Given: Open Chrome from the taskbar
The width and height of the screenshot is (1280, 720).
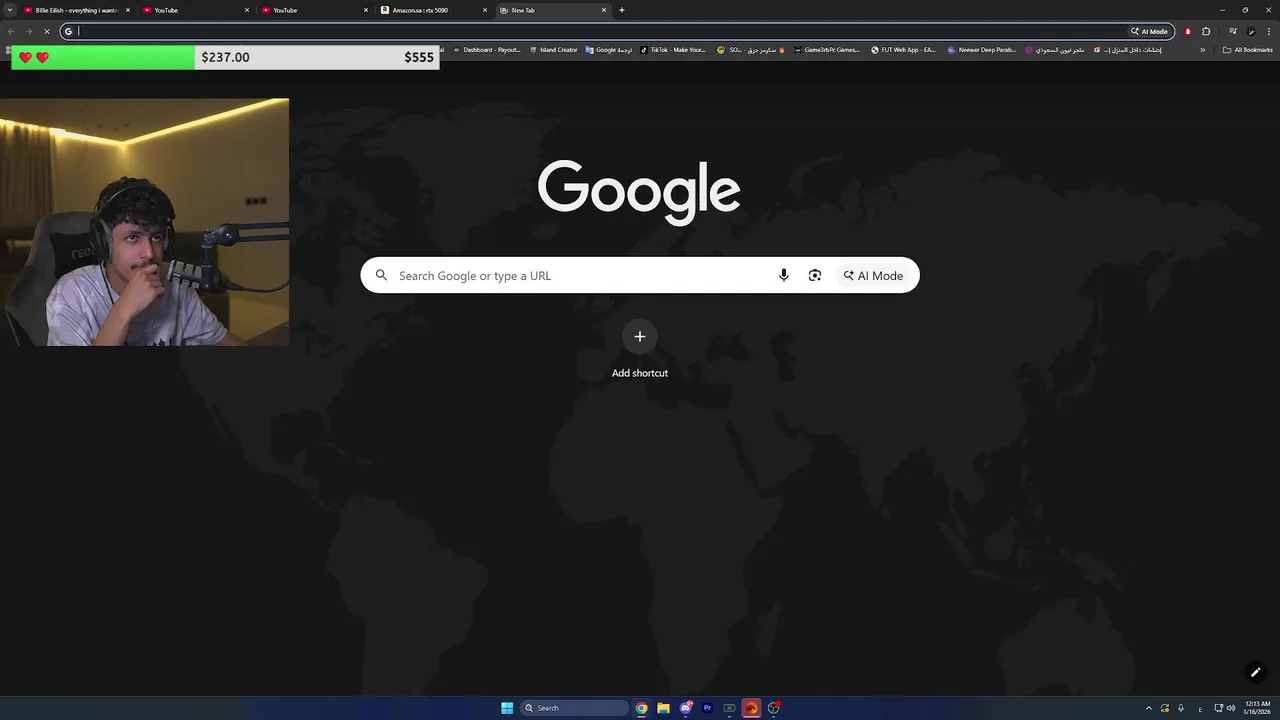Looking at the screenshot, I should pyautogui.click(x=641, y=708).
